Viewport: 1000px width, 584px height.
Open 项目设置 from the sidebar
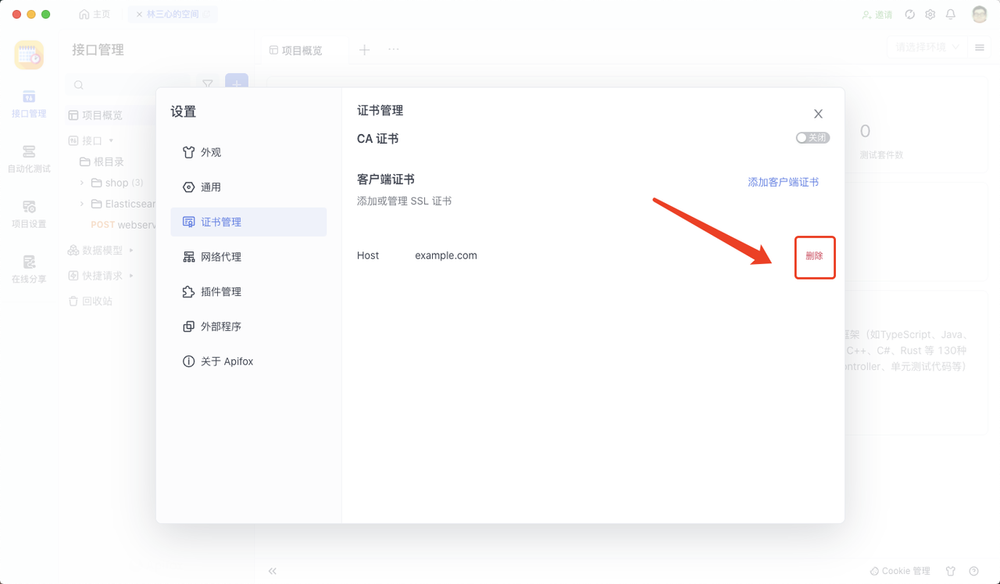tap(29, 213)
